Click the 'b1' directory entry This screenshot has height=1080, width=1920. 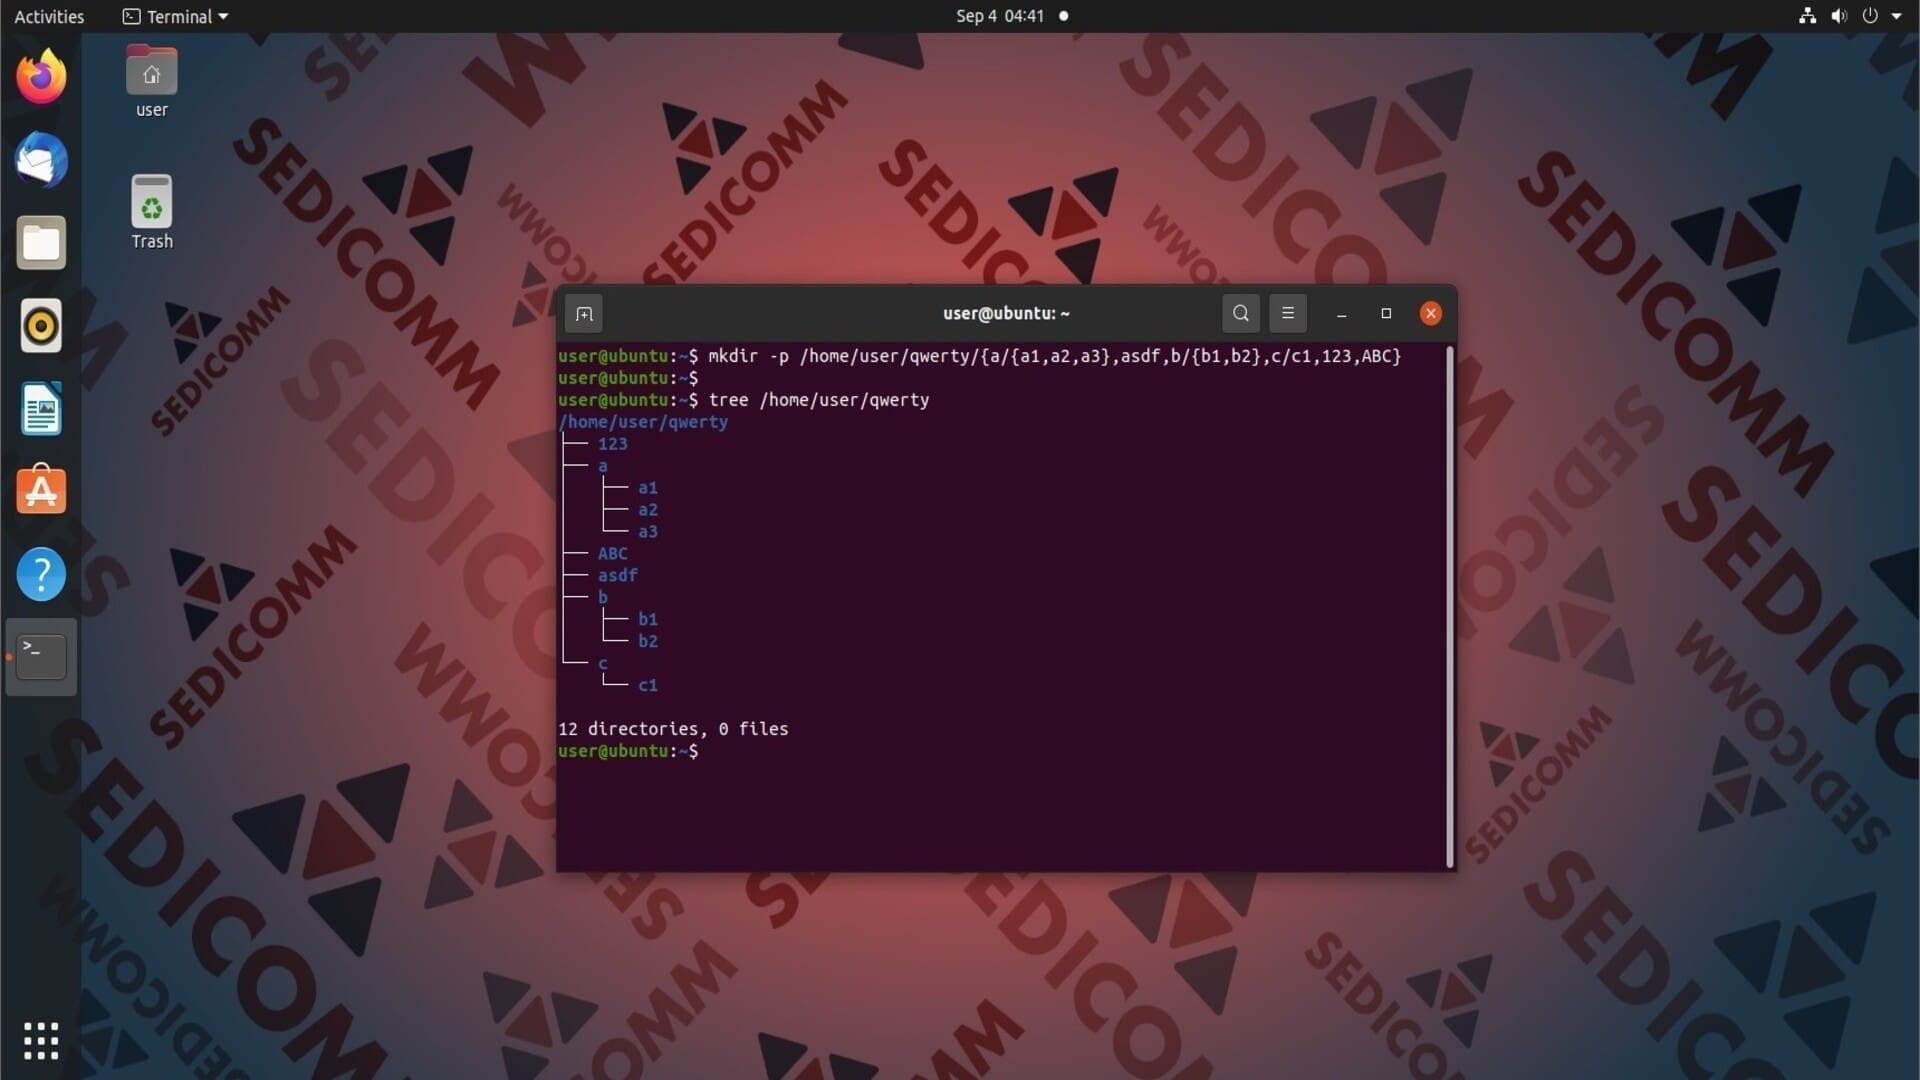pos(648,620)
